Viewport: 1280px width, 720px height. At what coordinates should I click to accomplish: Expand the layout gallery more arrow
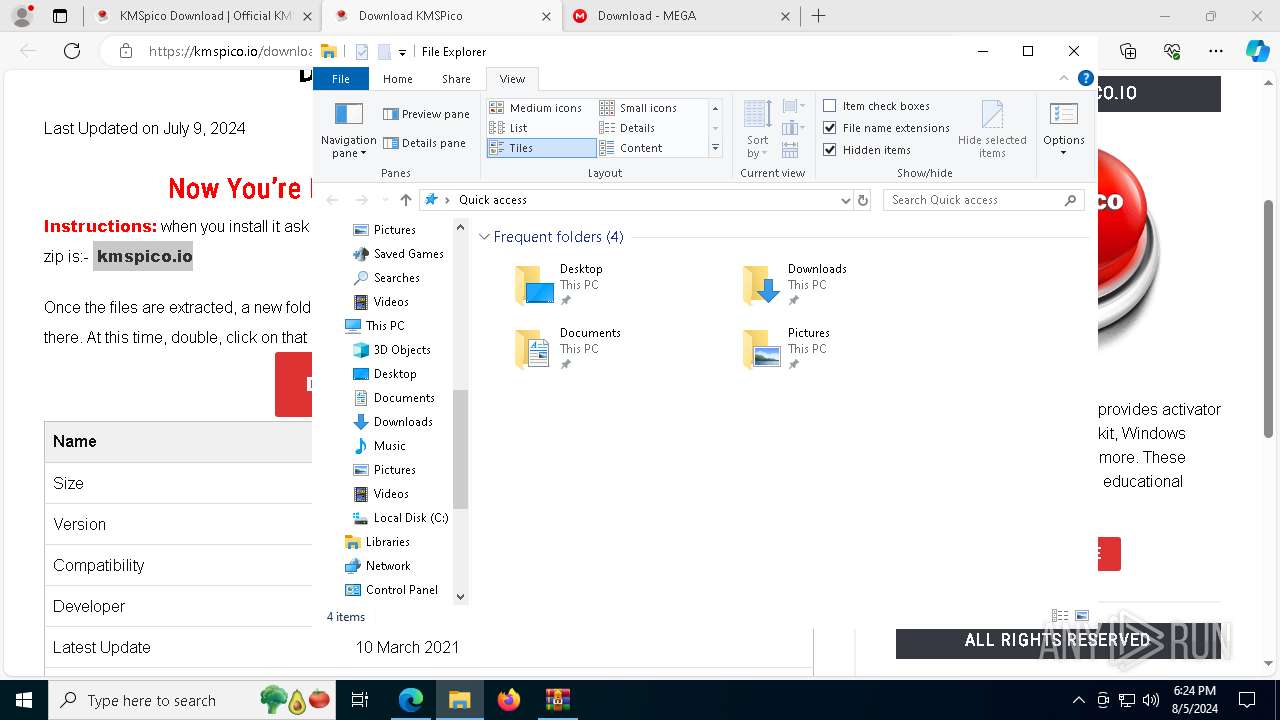tap(715, 148)
